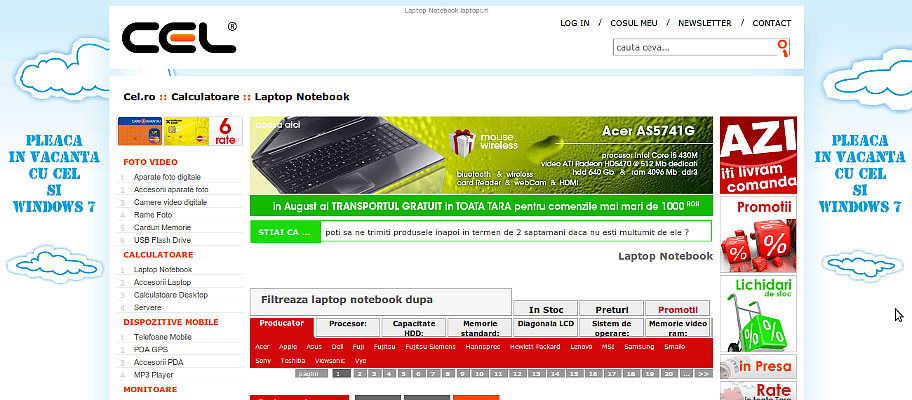This screenshot has height=400, width=912.
Task: Open the Acer AS5741G laptop banner
Action: point(481,155)
